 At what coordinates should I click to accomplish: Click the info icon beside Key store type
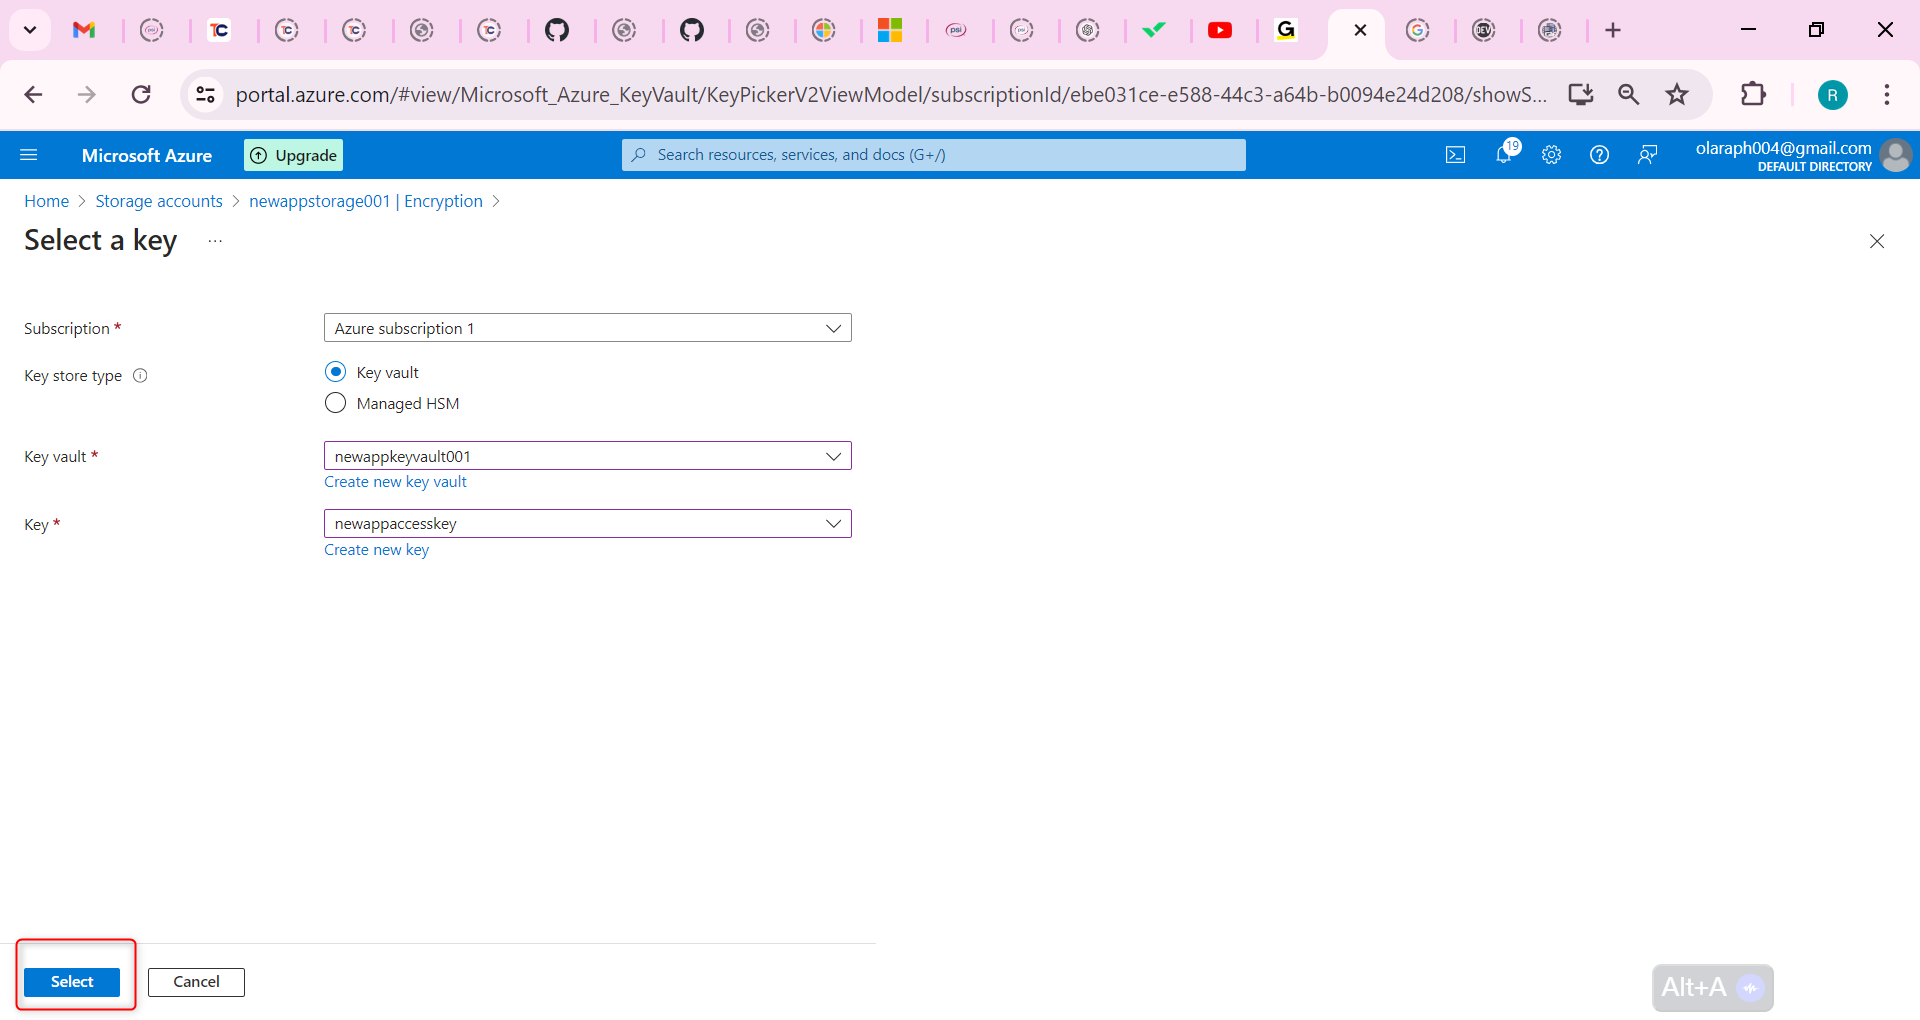point(140,376)
